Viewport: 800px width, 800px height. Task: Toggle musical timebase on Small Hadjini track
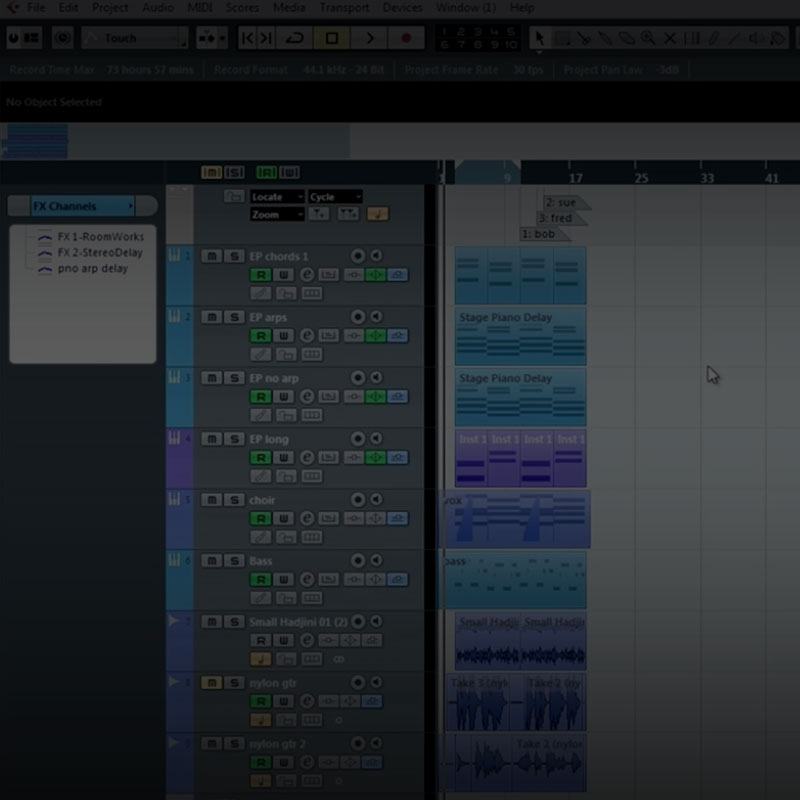260,660
